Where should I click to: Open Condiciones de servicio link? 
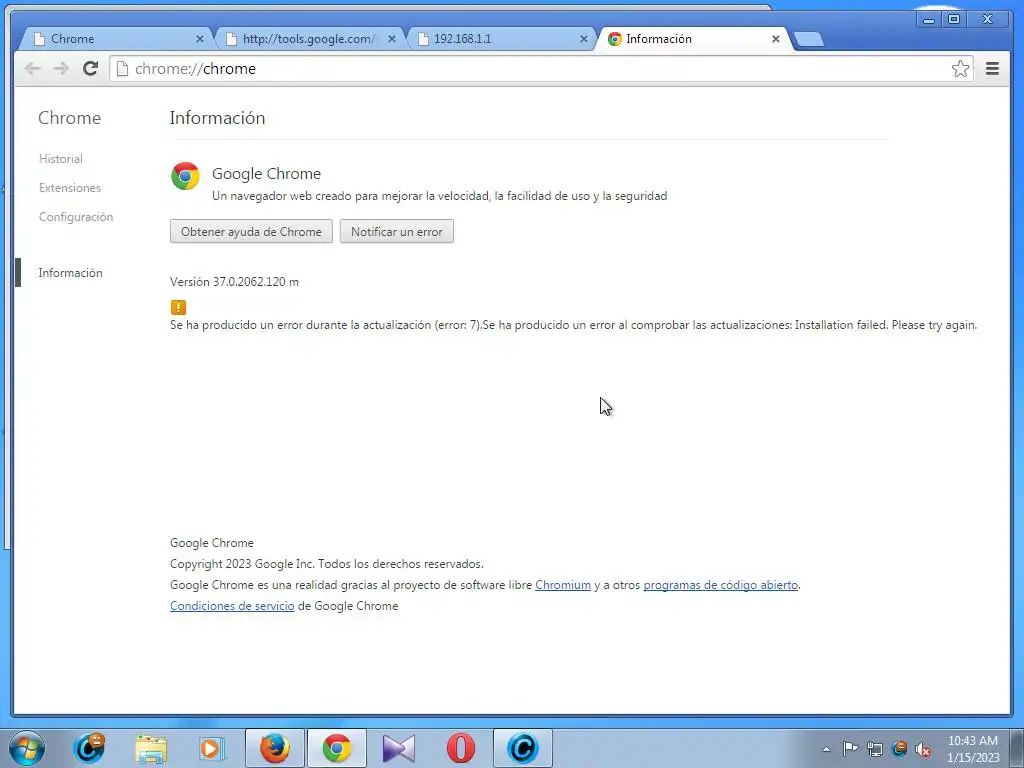[232, 606]
